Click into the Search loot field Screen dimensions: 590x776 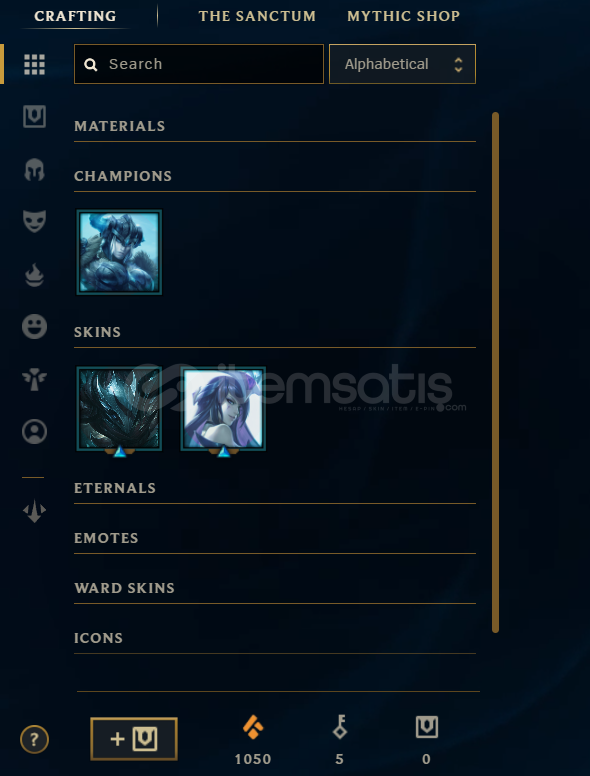click(x=198, y=64)
